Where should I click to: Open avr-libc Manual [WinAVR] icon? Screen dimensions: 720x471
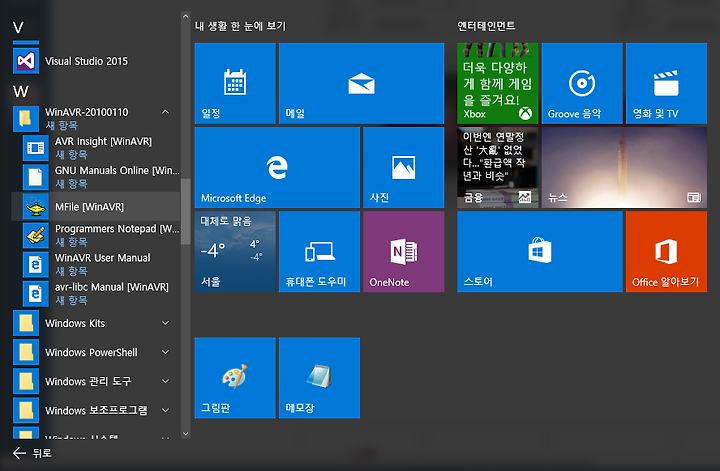point(36,293)
